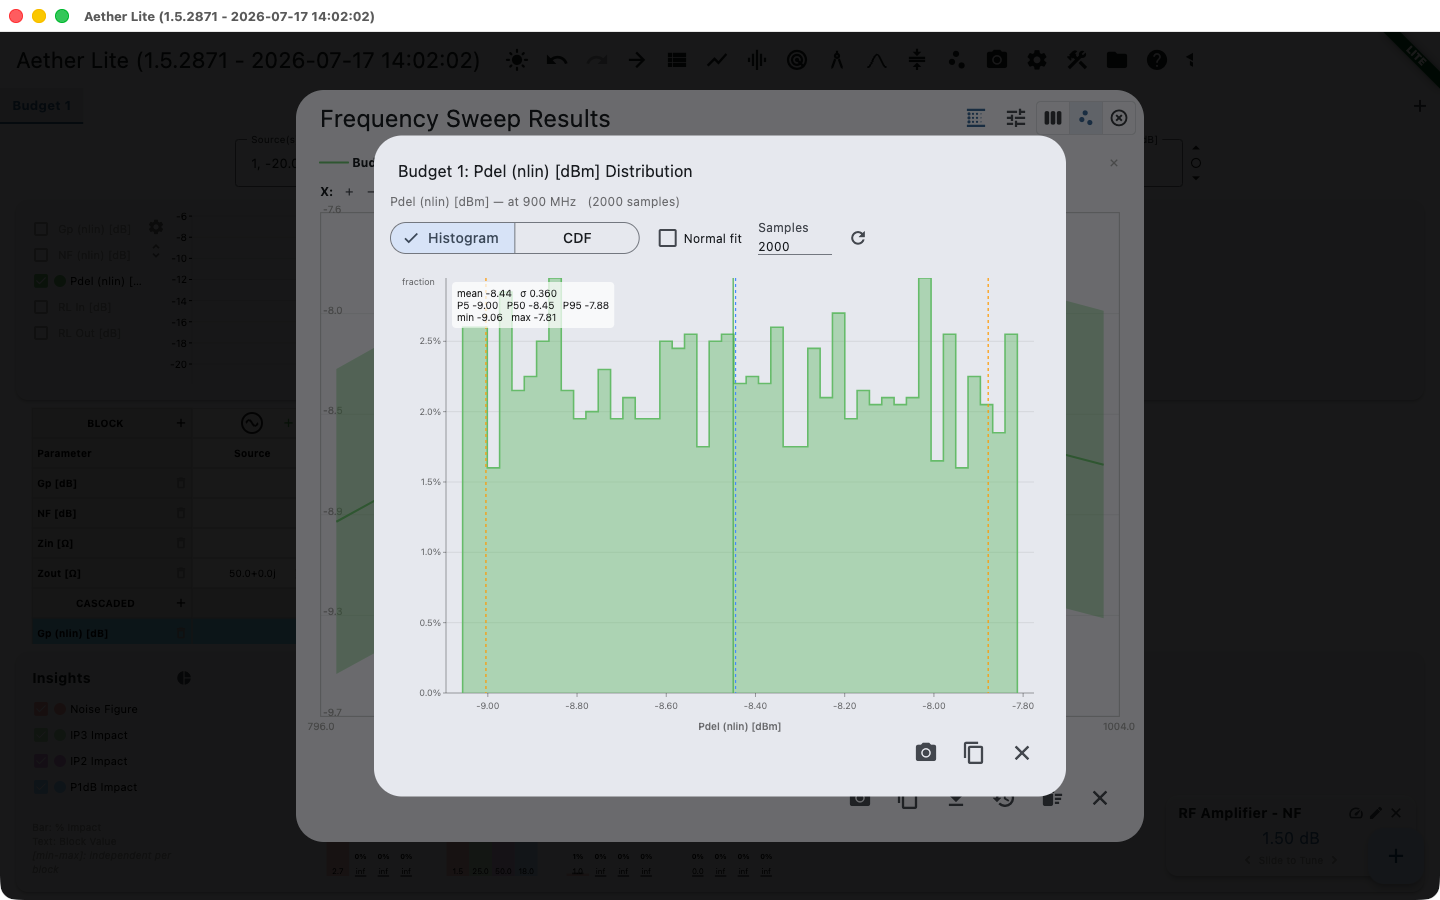Add a row with the BLOCK plus
Image resolution: width=1440 pixels, height=900 pixels.
point(181,423)
